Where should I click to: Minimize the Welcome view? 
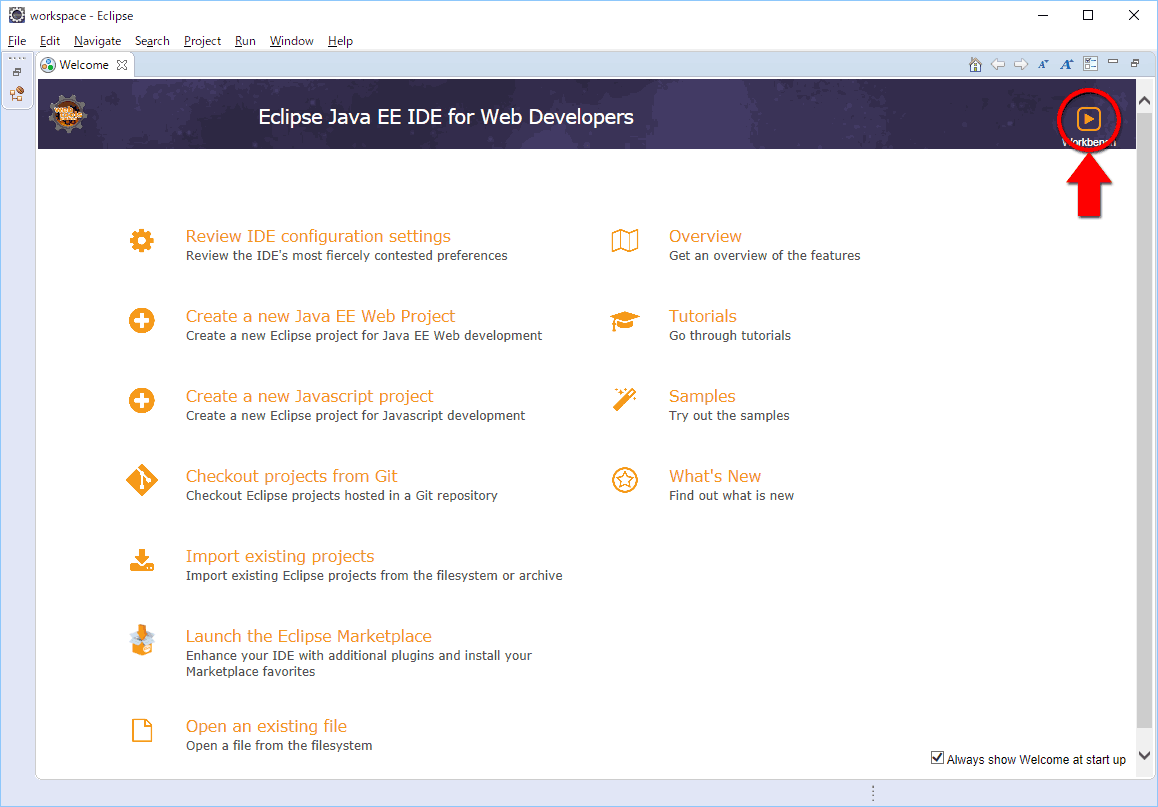(x=1113, y=62)
